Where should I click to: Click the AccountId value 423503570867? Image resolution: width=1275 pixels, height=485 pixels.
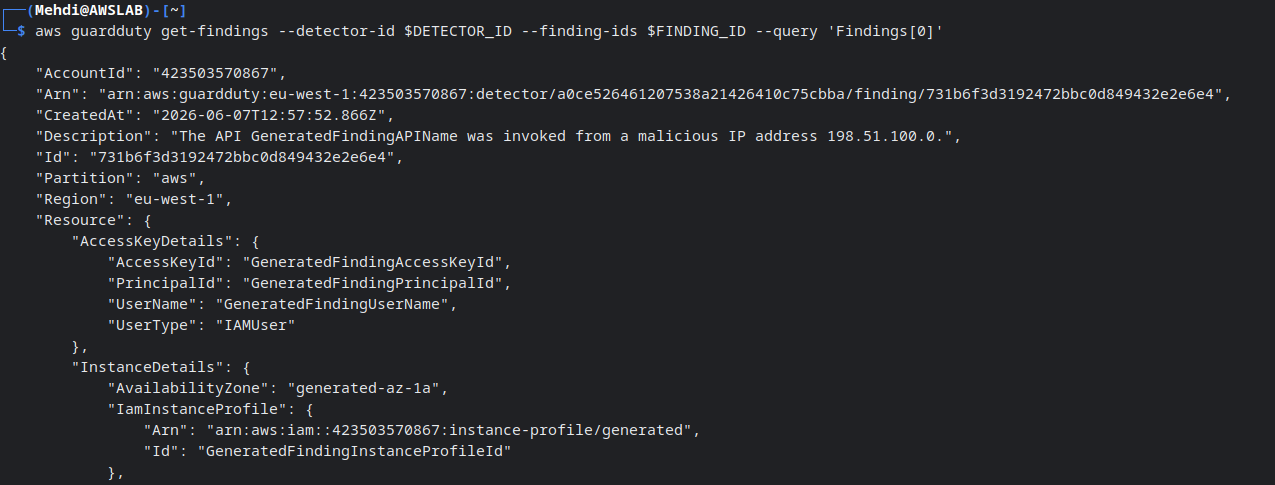pyautogui.click(x=219, y=73)
